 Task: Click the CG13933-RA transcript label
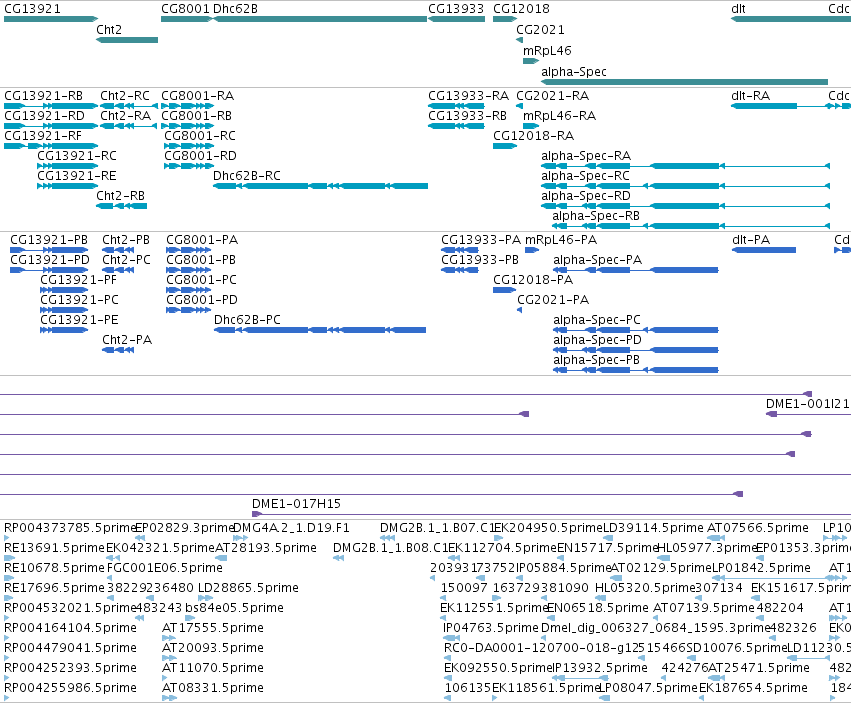468,96
